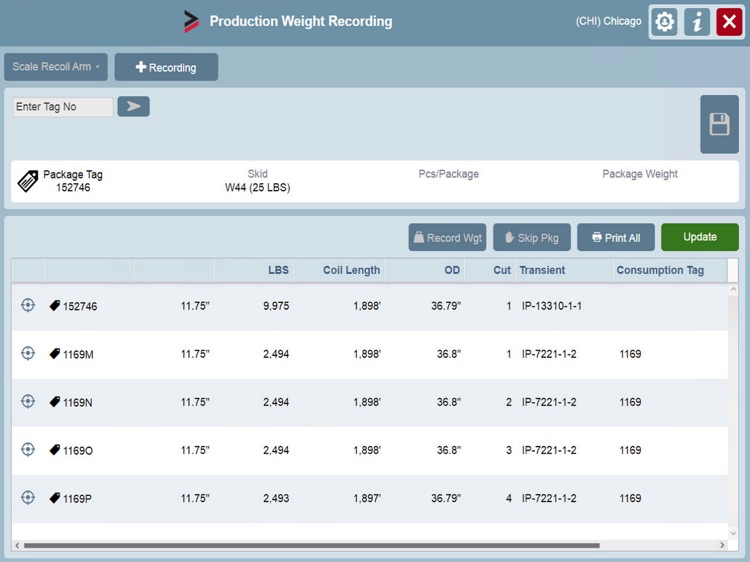Image resolution: width=750 pixels, height=562 pixels.
Task: Close the Production Weight Recording window
Action: pos(729,22)
